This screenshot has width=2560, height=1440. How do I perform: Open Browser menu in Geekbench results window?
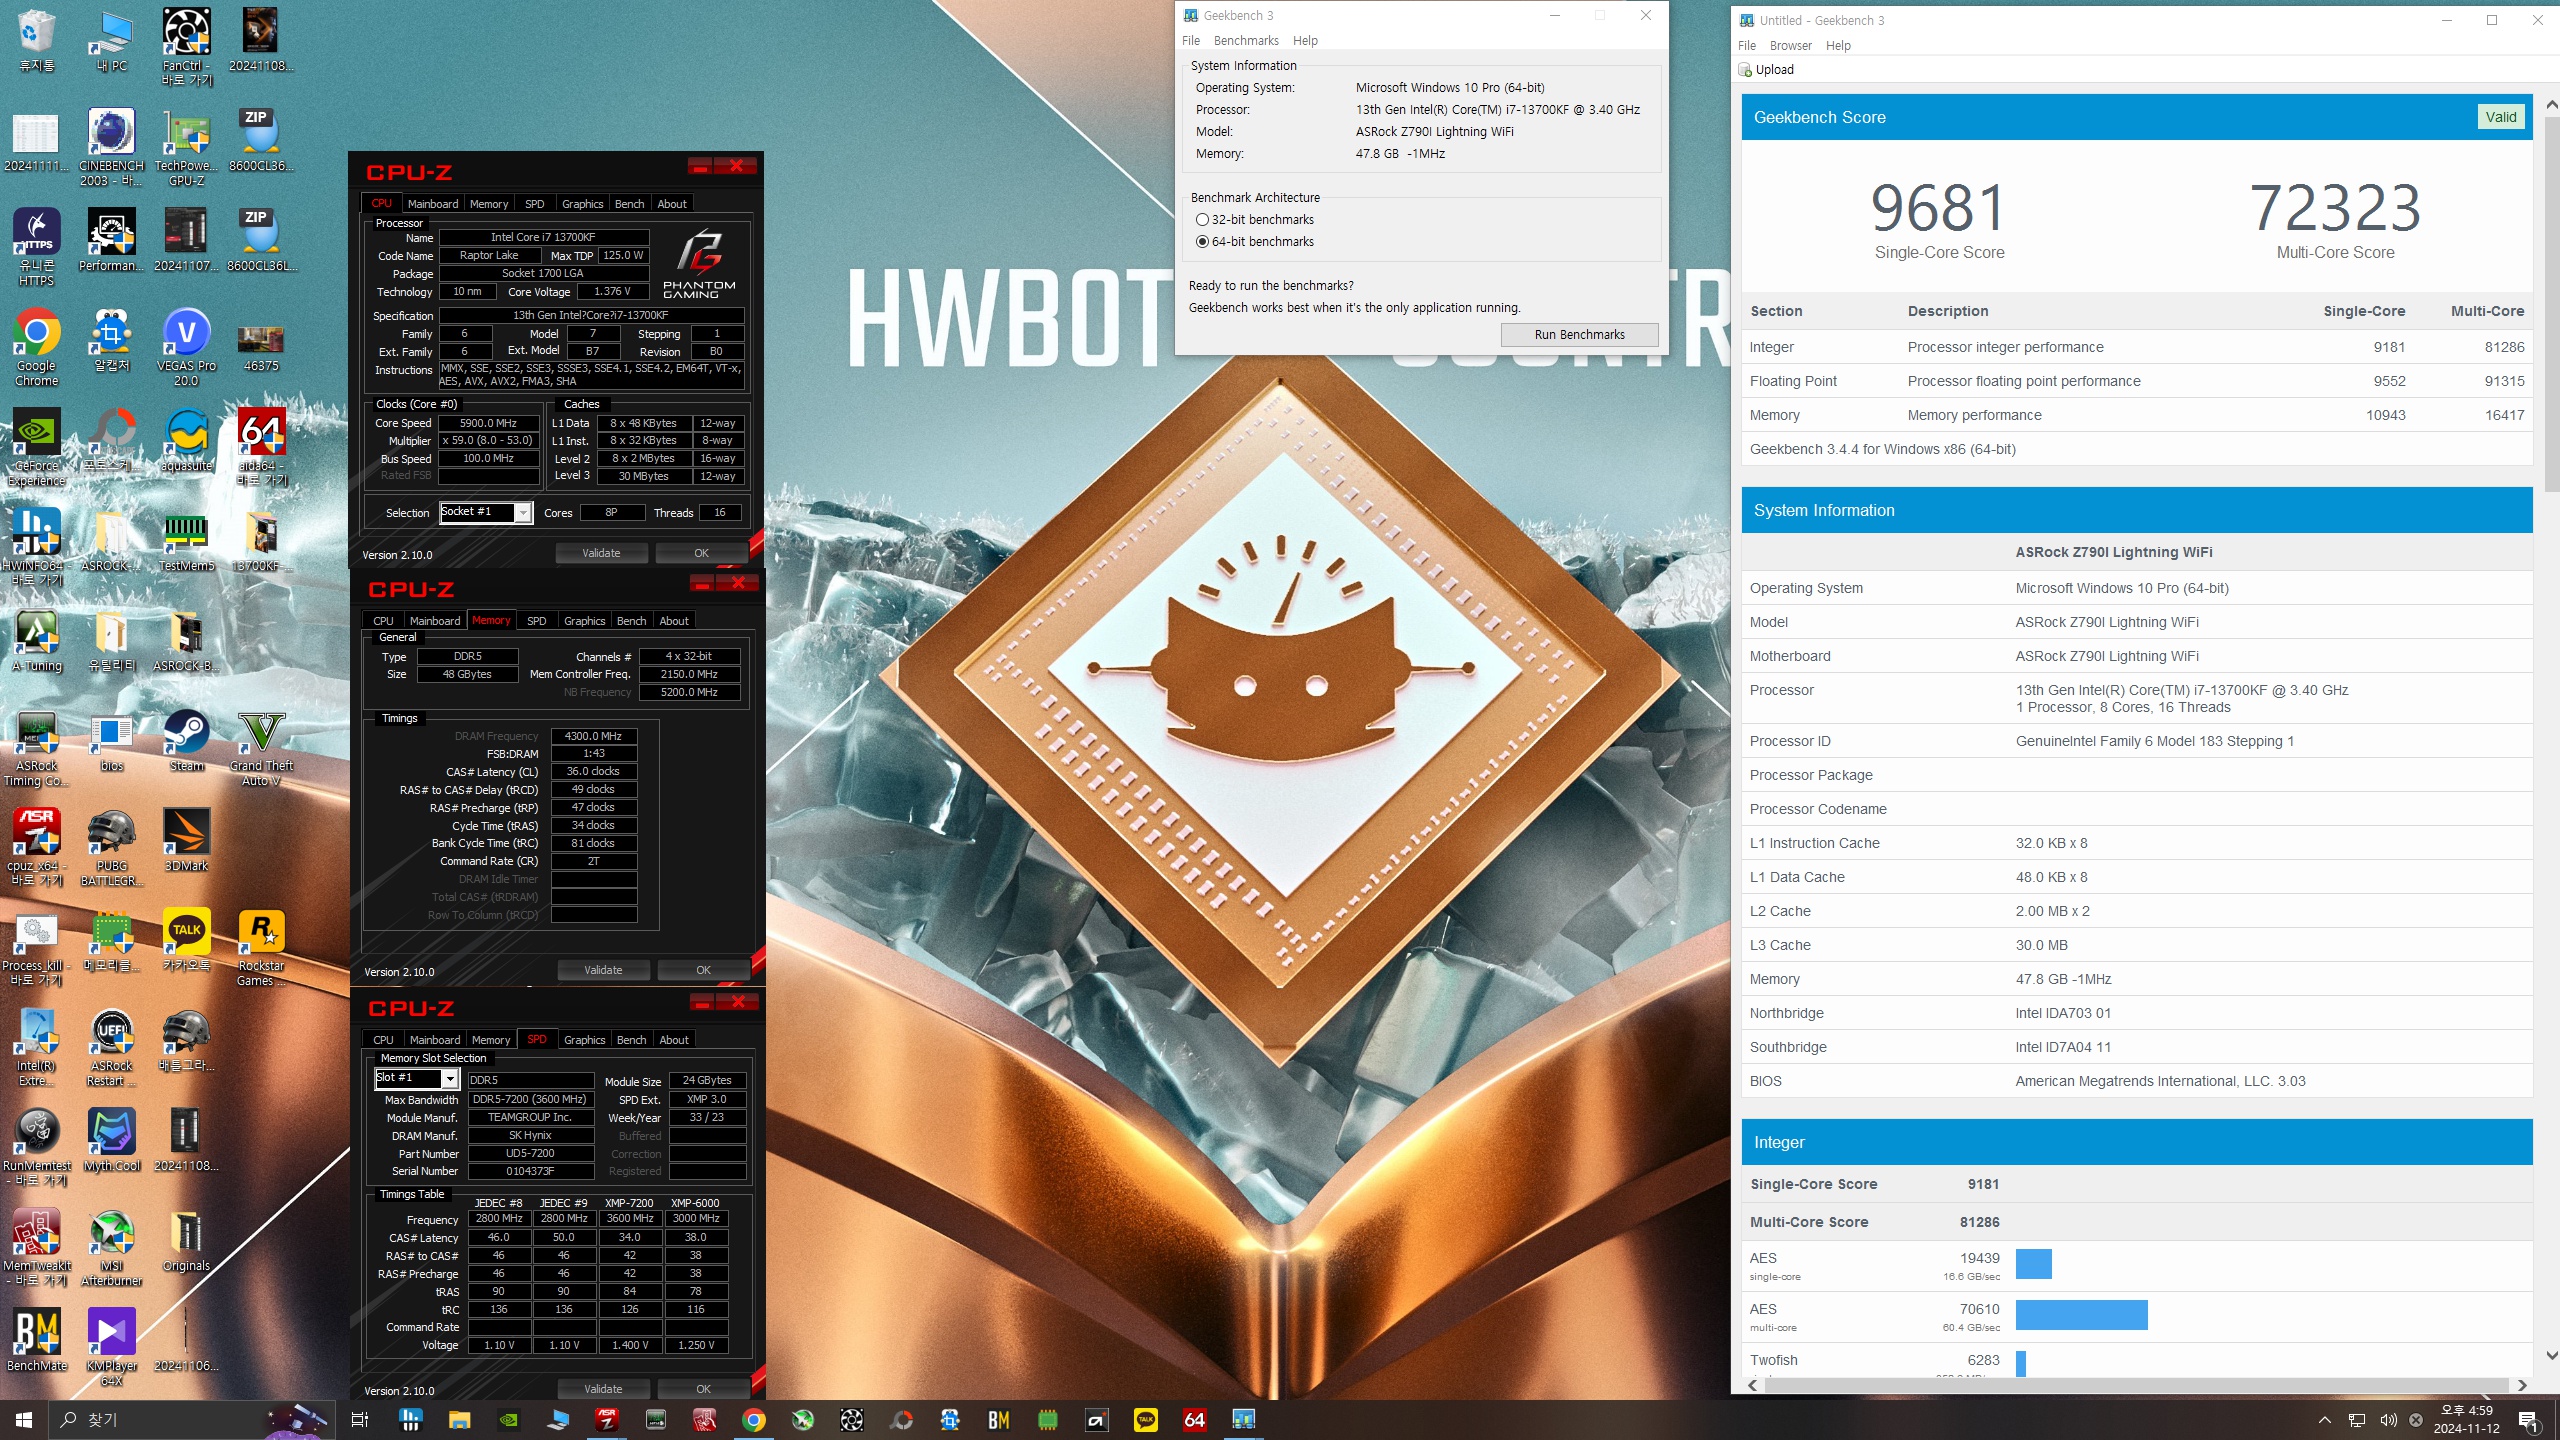tap(1790, 46)
